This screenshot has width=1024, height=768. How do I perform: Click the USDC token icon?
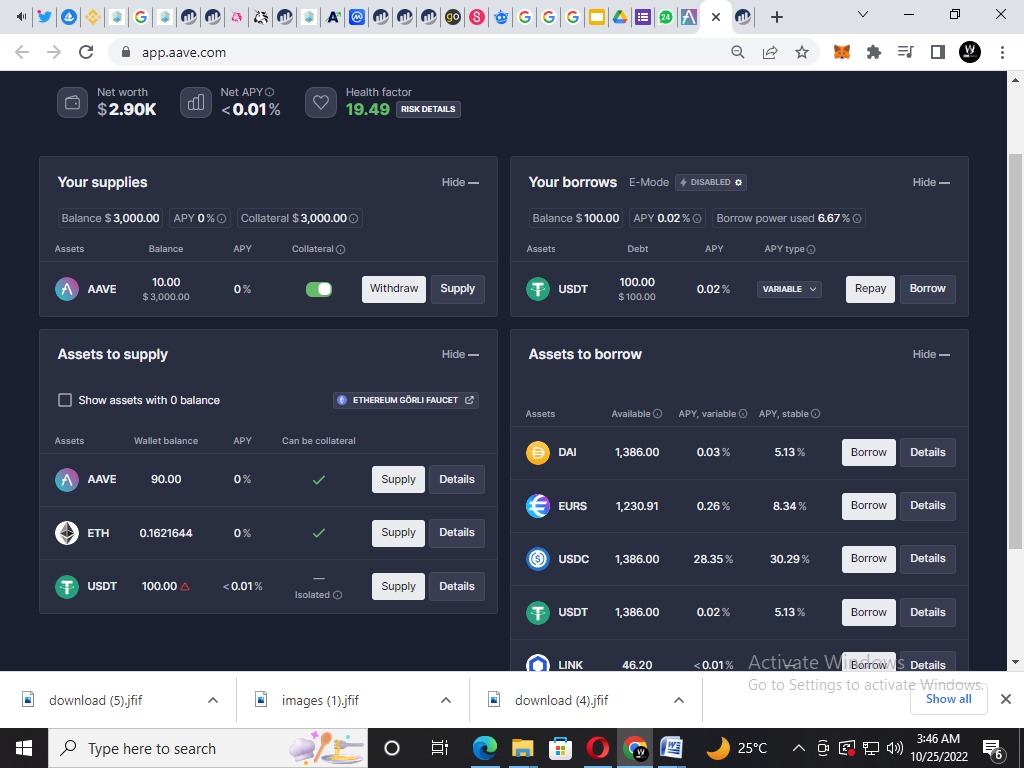pos(539,559)
